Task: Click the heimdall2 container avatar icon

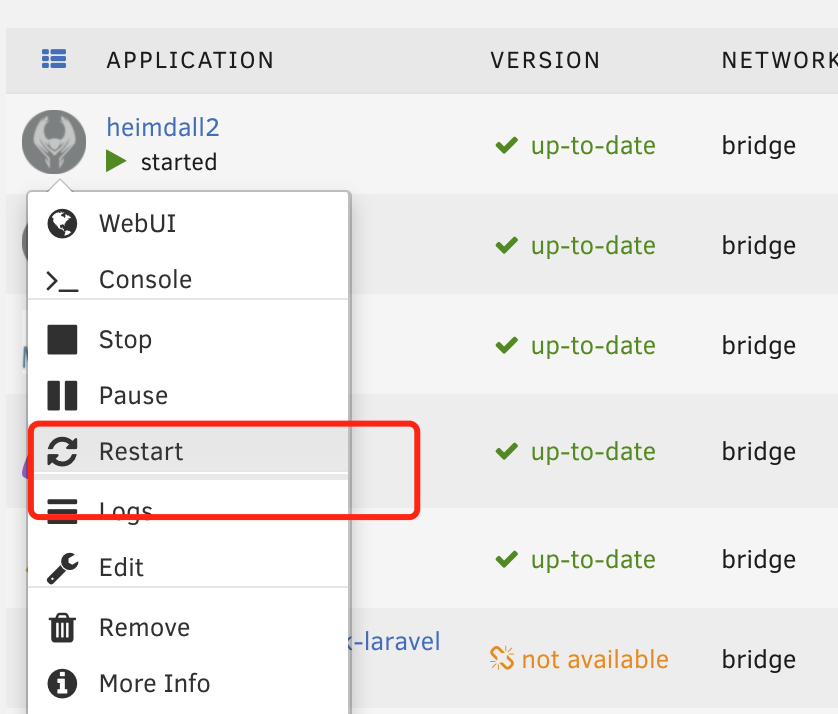Action: [x=54, y=142]
